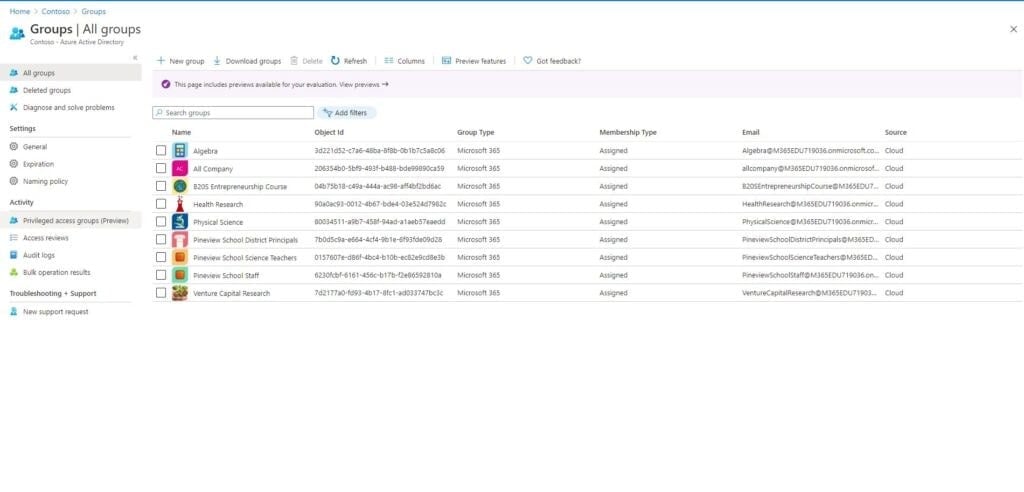Open Deleted groups in sidebar

(46, 90)
